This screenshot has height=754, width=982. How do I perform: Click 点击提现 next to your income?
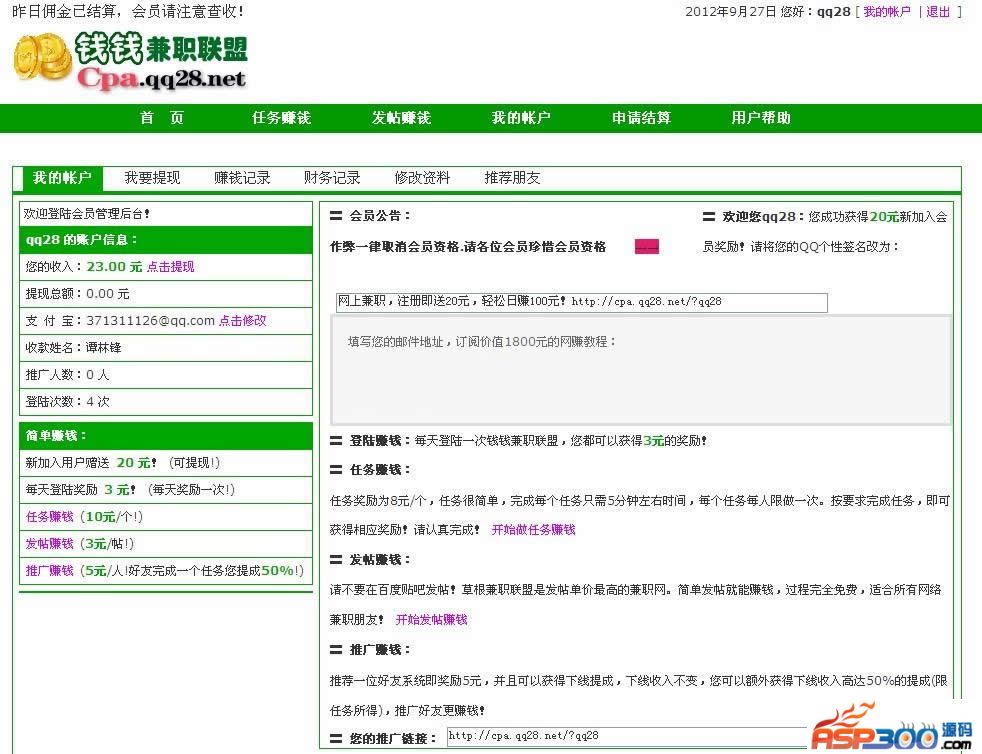tap(171, 267)
